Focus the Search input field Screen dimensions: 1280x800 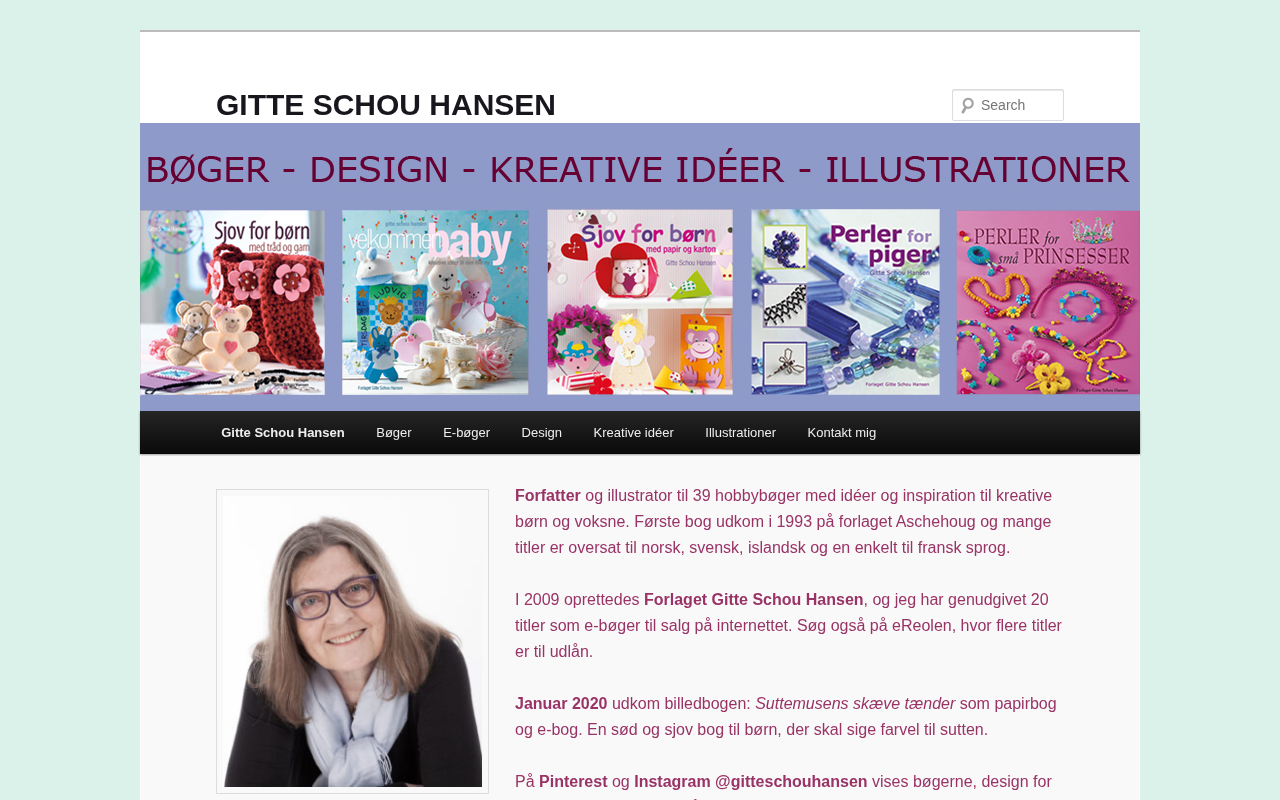1008,105
